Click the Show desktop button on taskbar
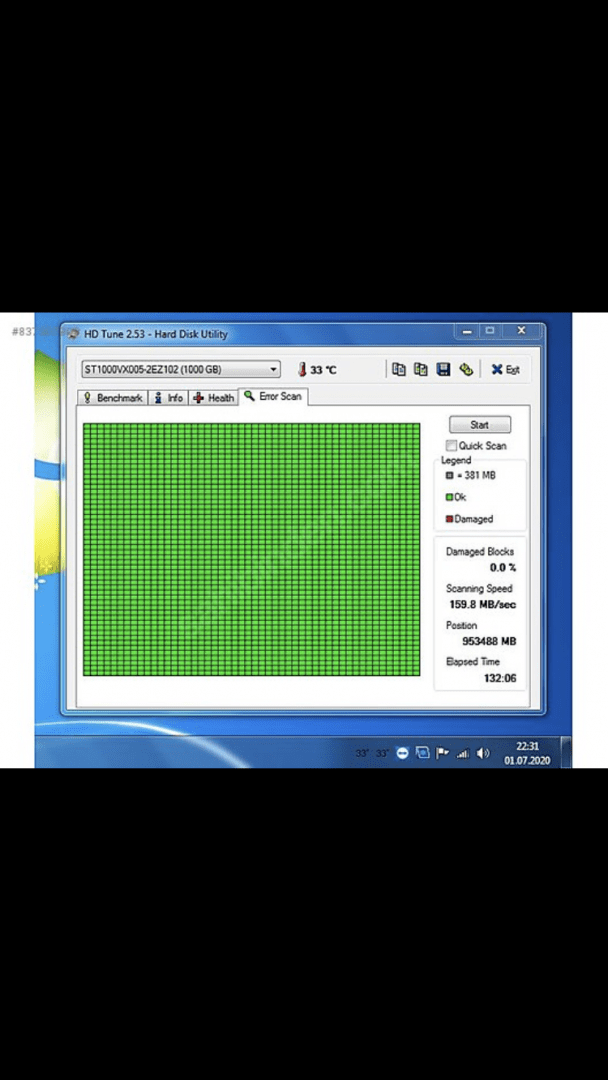Screen dimensions: 608x1080 click(x=566, y=751)
